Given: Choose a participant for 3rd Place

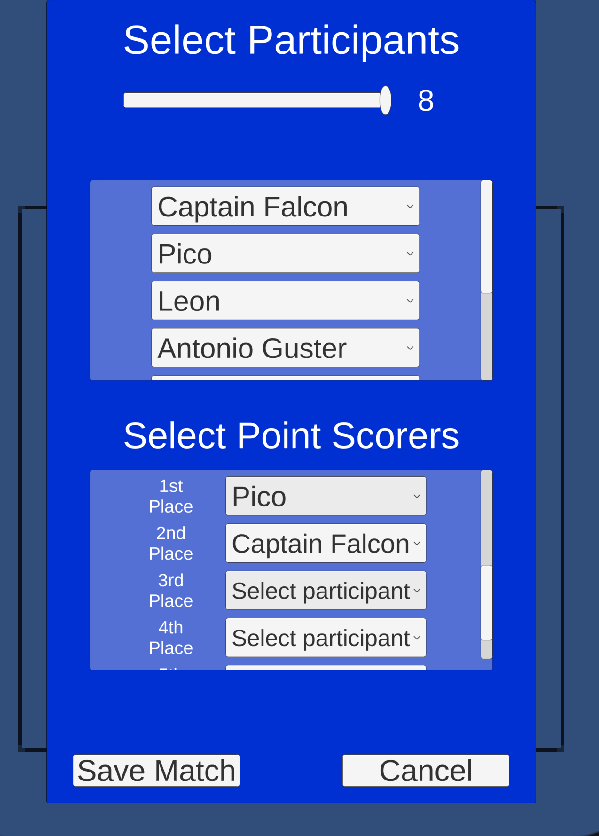Looking at the screenshot, I should 326,590.
